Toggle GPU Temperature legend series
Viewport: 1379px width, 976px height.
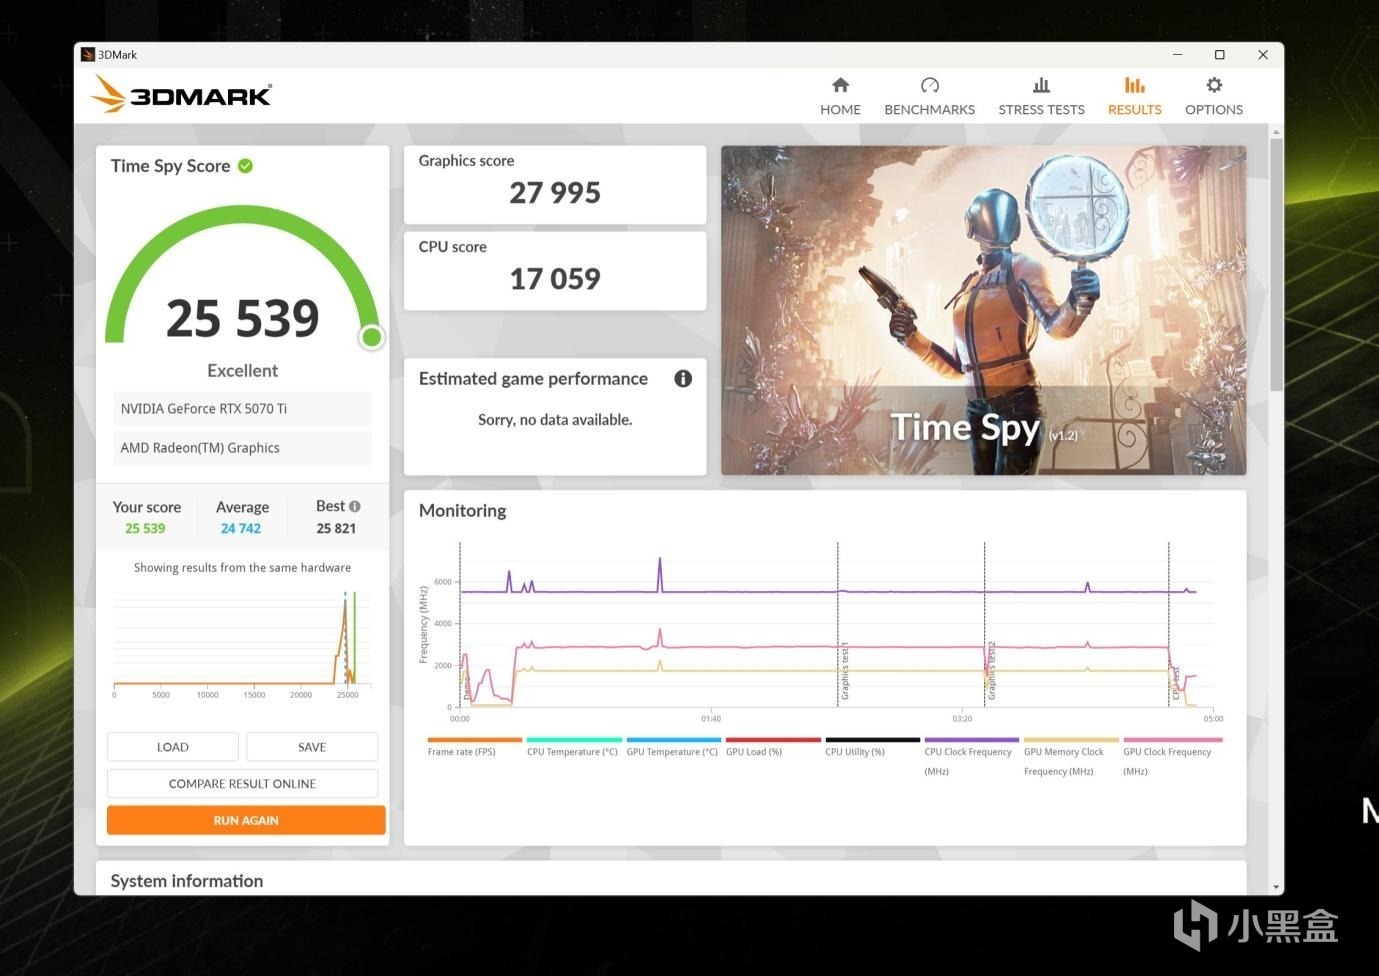[x=673, y=747]
